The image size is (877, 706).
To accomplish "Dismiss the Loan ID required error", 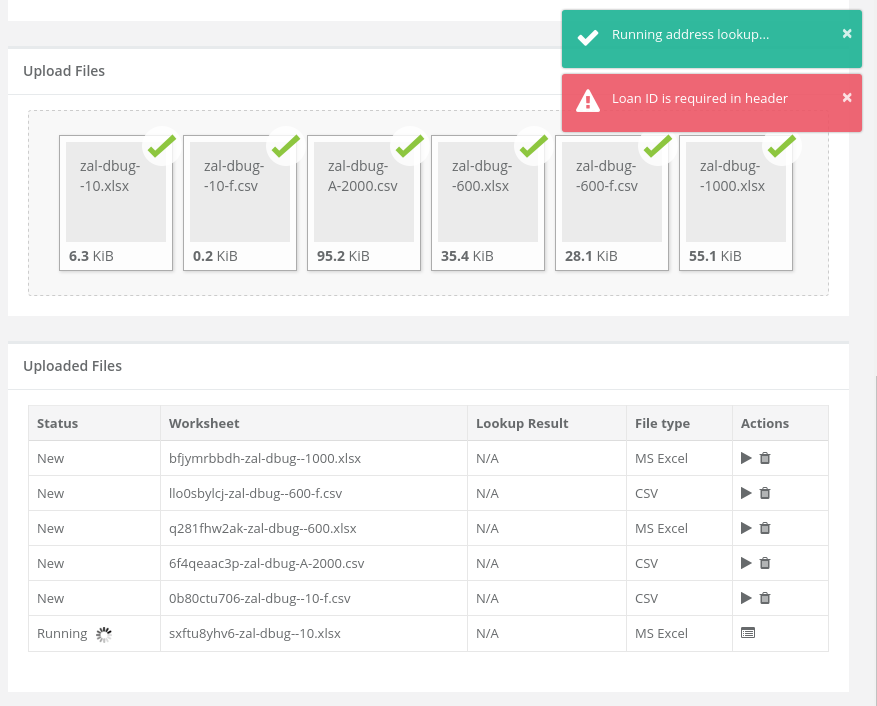I will point(847,97).
